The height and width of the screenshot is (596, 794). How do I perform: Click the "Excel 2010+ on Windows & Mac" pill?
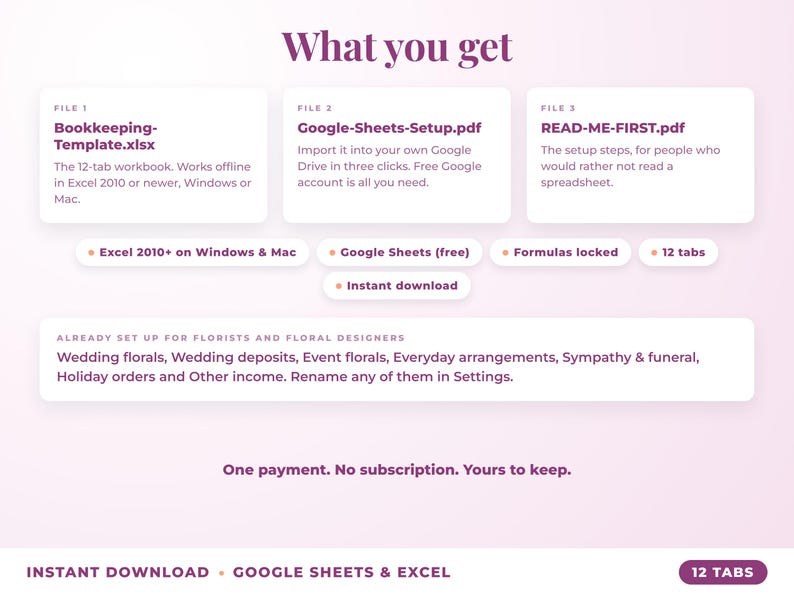(x=192, y=252)
